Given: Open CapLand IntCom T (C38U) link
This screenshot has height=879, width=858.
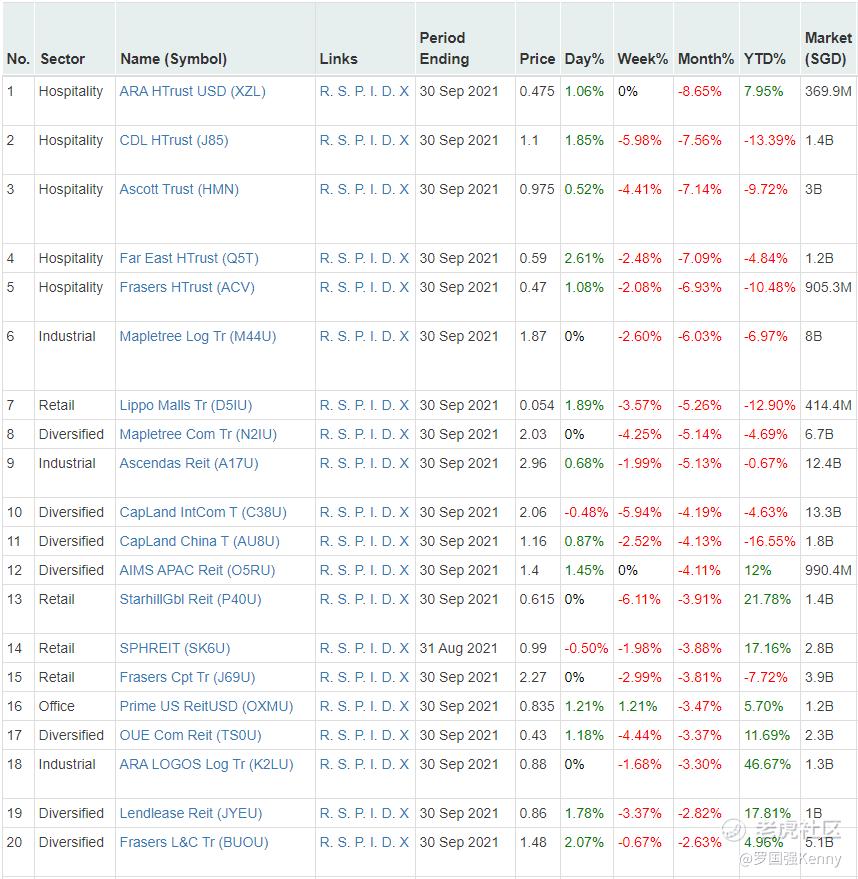Looking at the screenshot, I should tap(203, 512).
